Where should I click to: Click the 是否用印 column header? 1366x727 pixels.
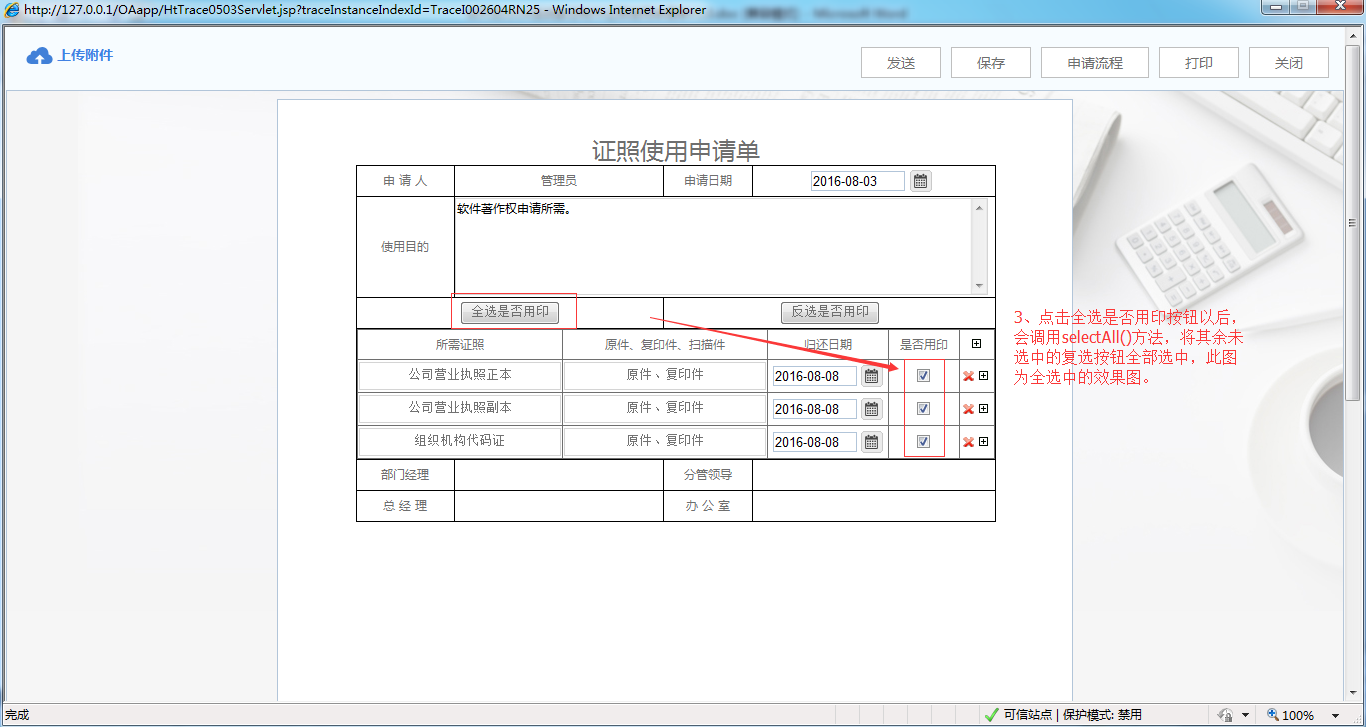click(x=924, y=345)
